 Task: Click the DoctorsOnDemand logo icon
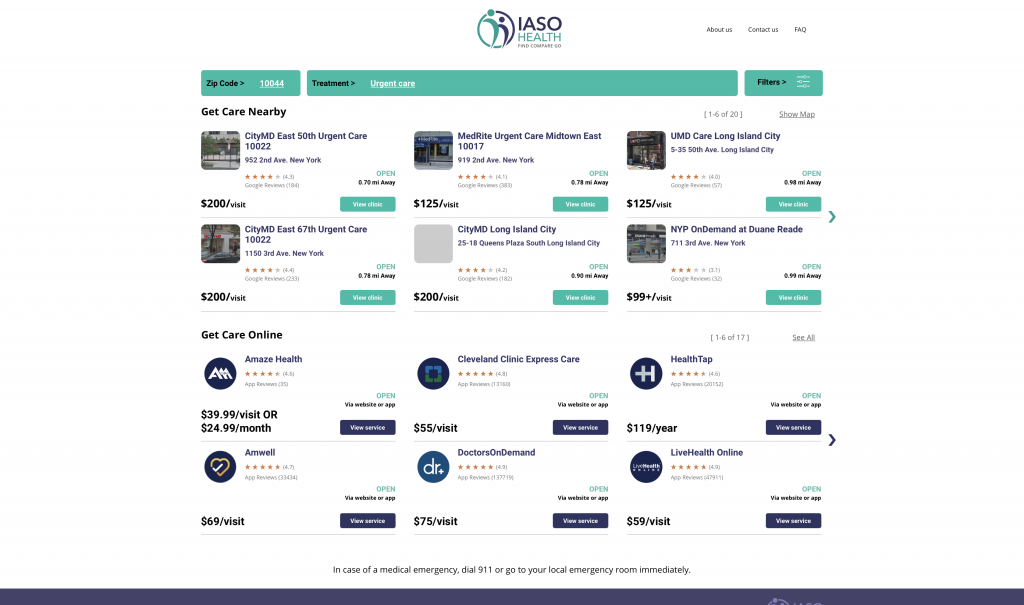click(x=433, y=467)
